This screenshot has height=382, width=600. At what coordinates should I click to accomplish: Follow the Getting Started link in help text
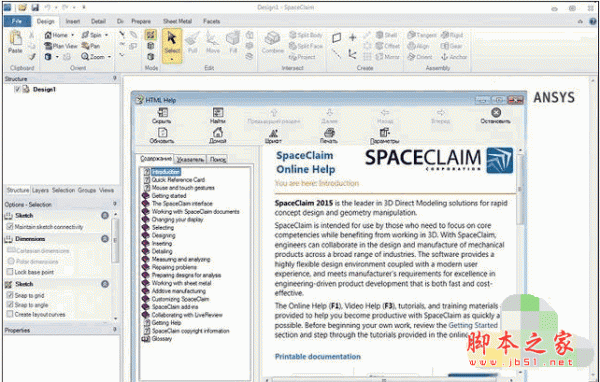tap(473, 325)
